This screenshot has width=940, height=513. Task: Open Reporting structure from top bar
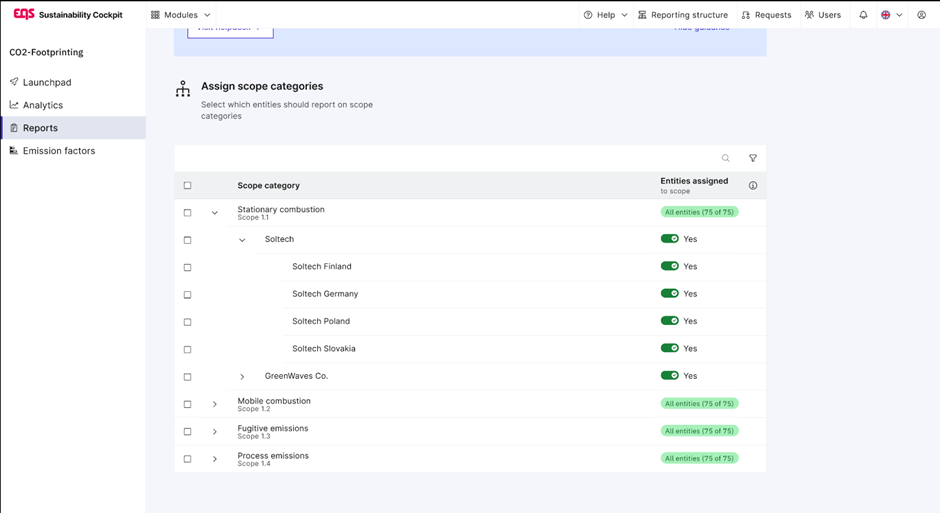682,15
